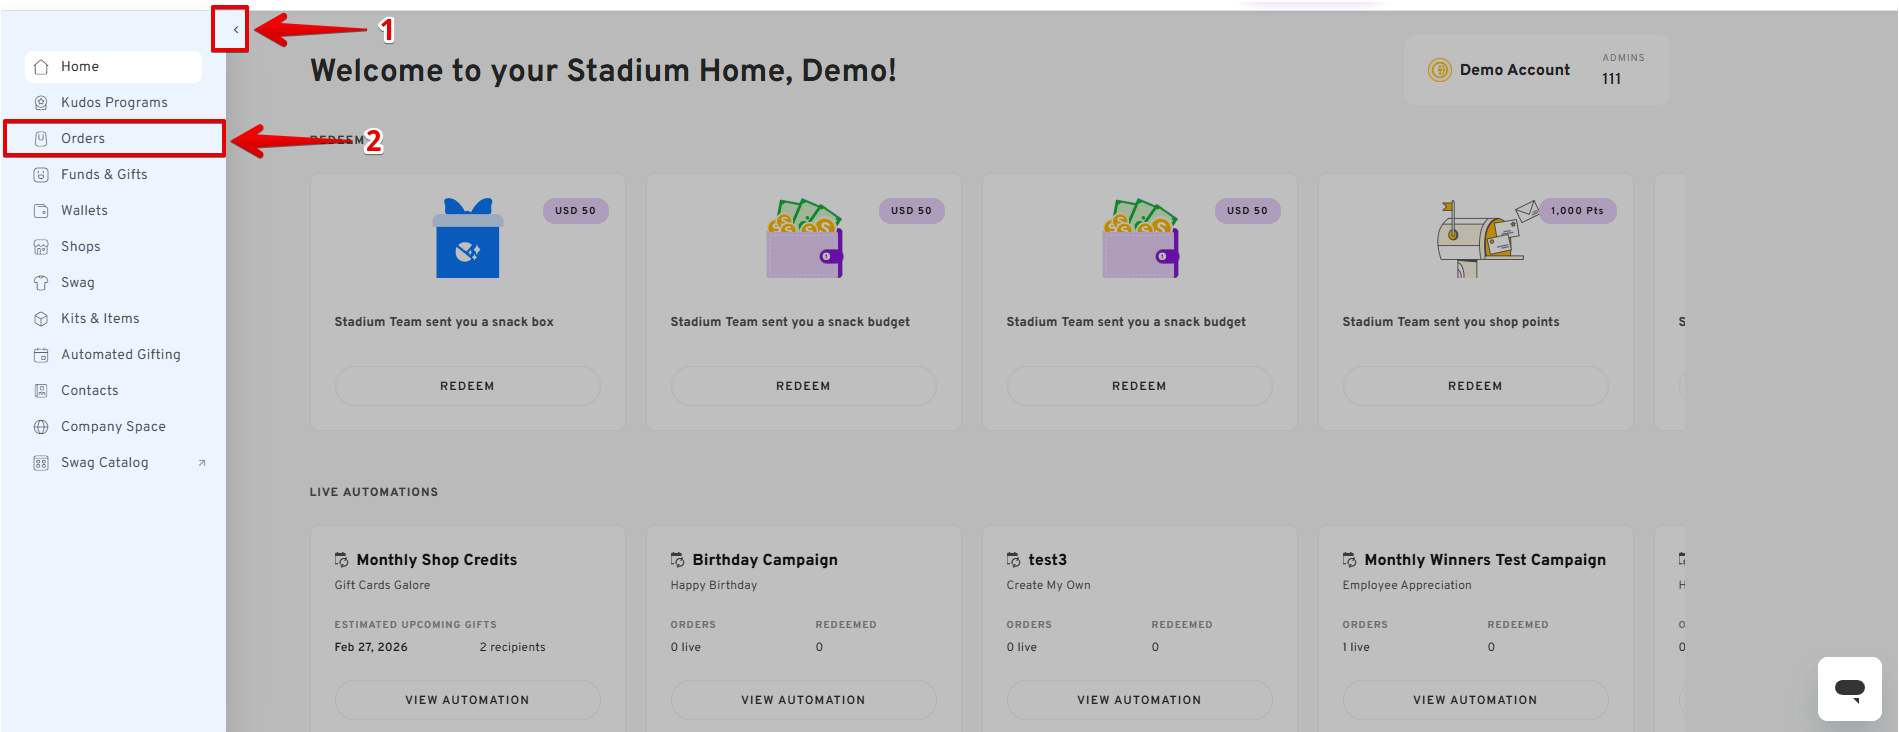Click the Kits & Items box icon

coord(41,319)
